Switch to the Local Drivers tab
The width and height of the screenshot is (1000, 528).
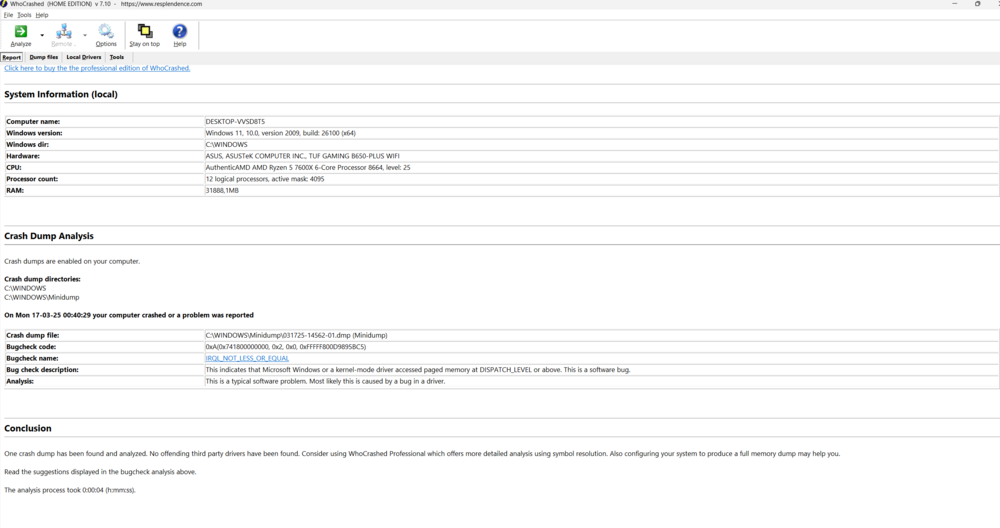(x=84, y=57)
